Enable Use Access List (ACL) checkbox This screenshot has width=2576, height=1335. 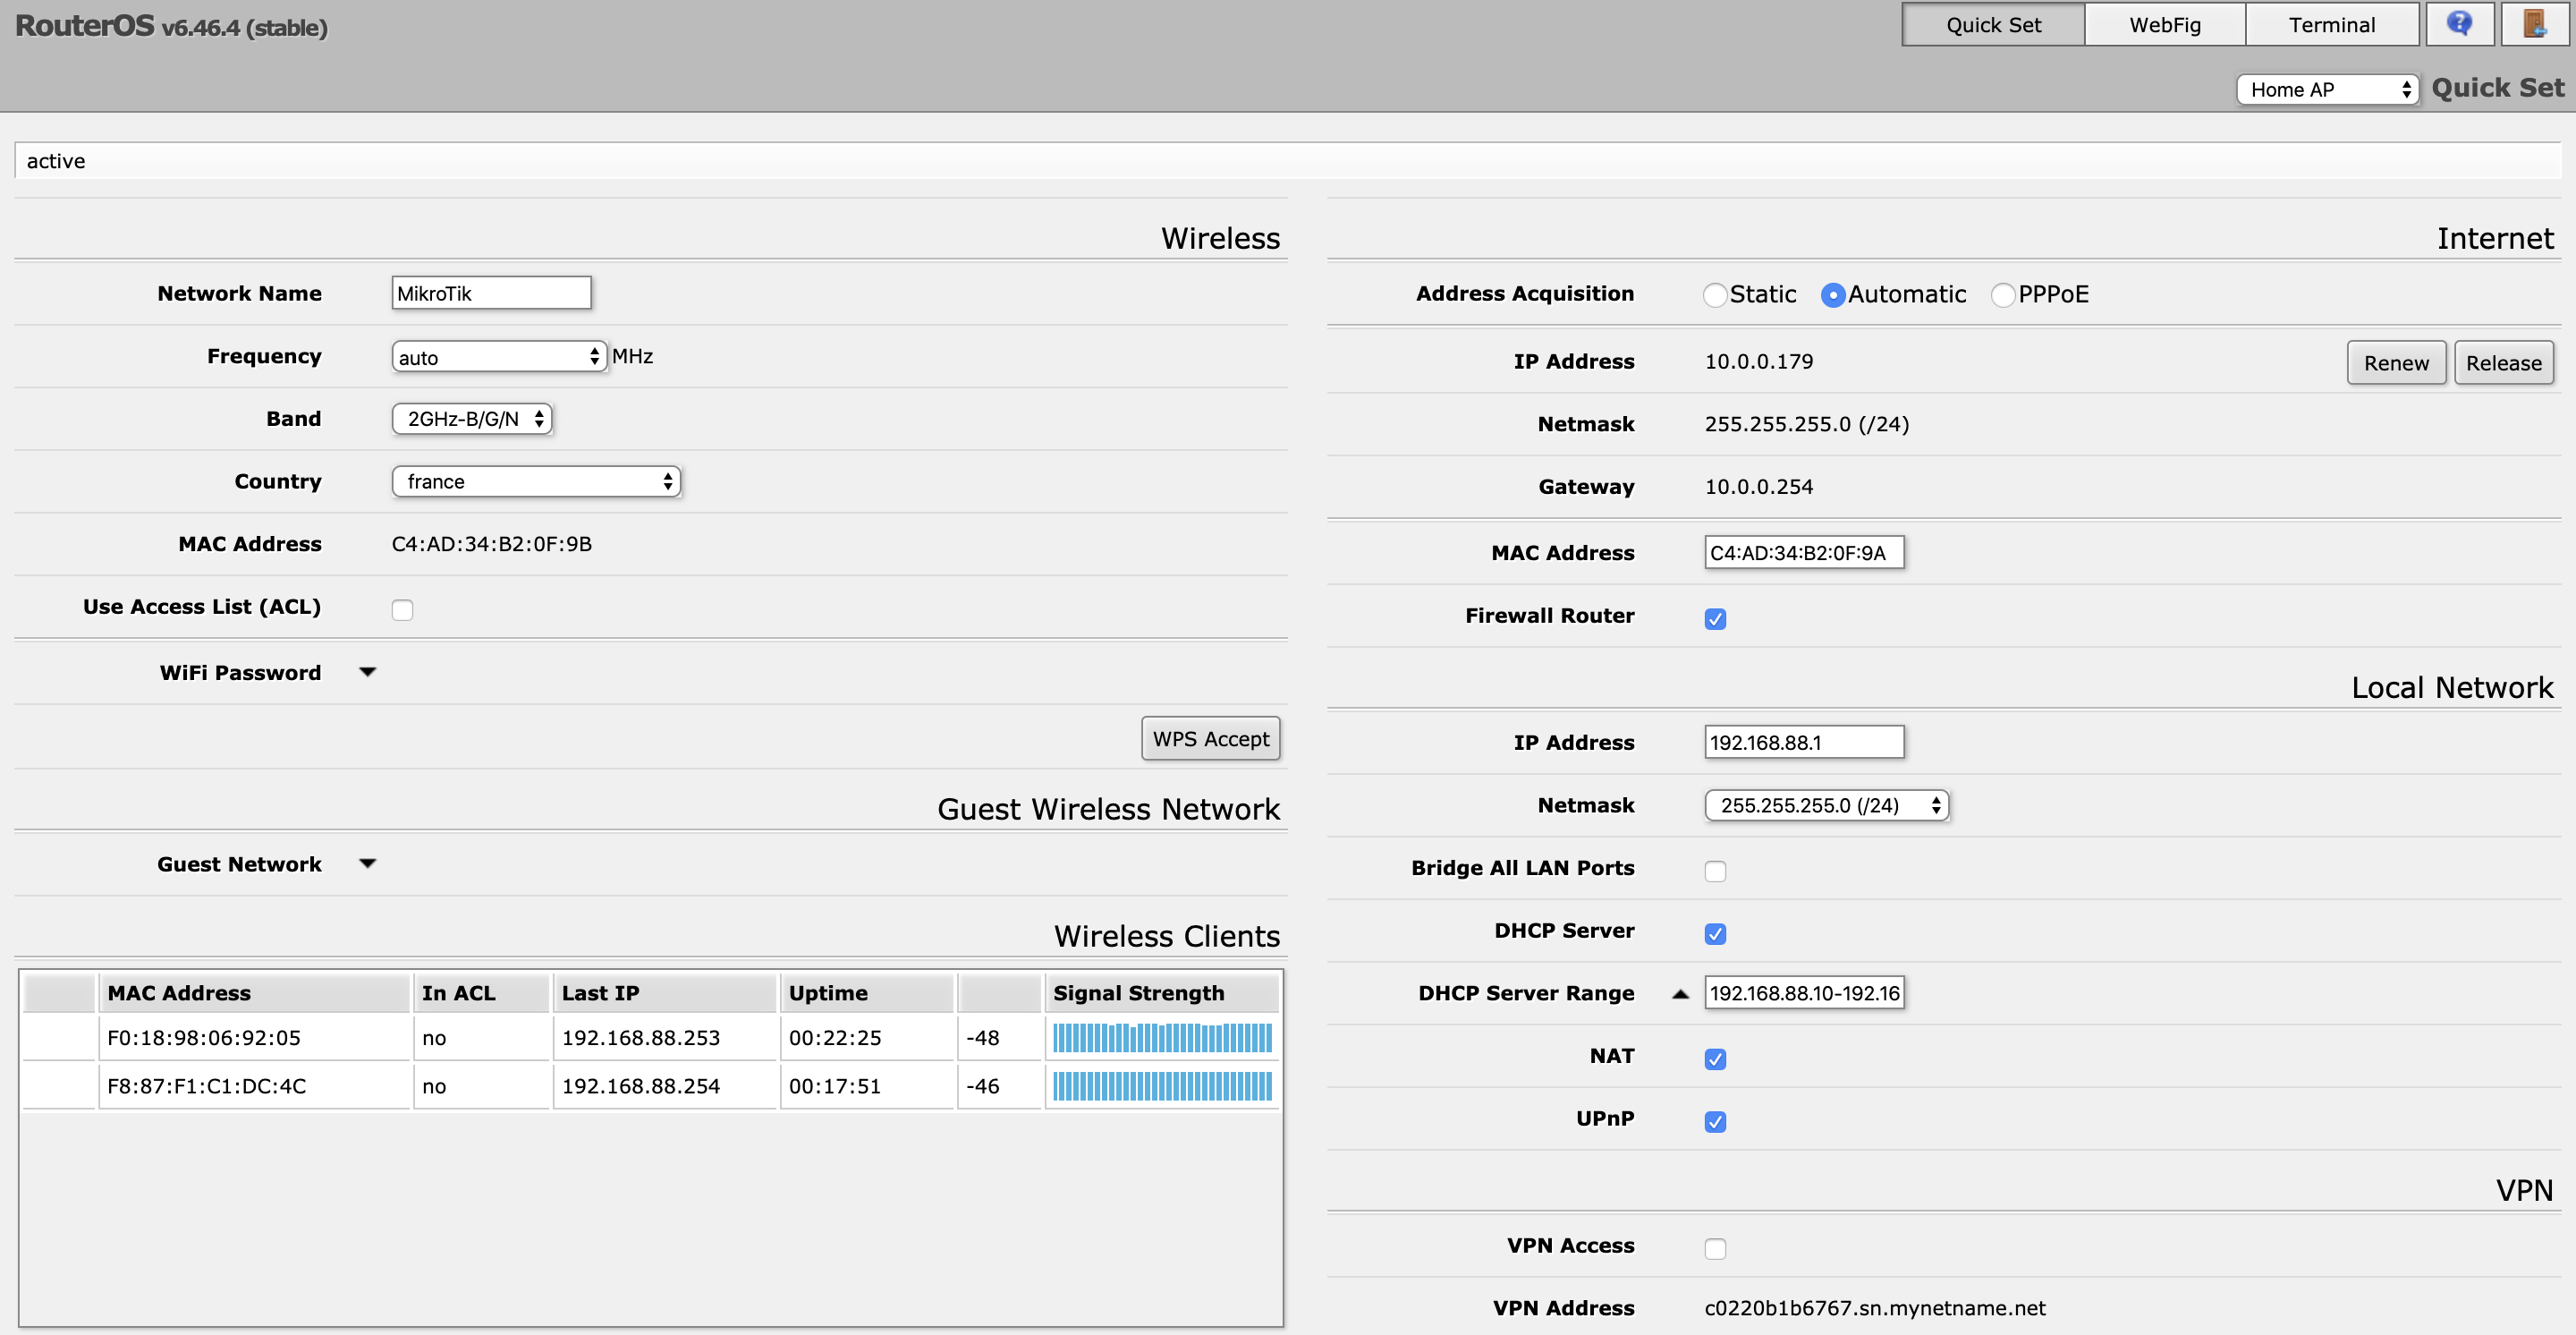click(x=402, y=610)
